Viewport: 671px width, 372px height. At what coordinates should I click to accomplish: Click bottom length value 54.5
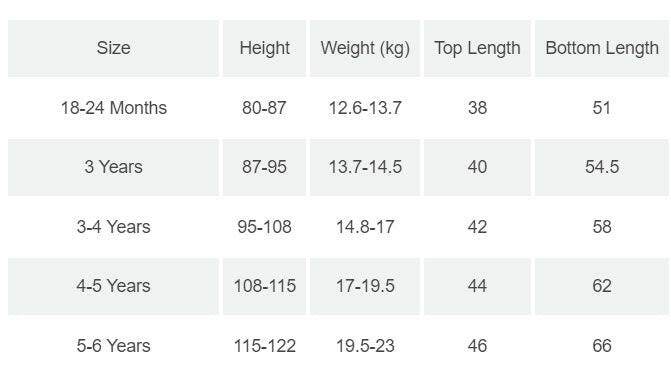coord(602,167)
